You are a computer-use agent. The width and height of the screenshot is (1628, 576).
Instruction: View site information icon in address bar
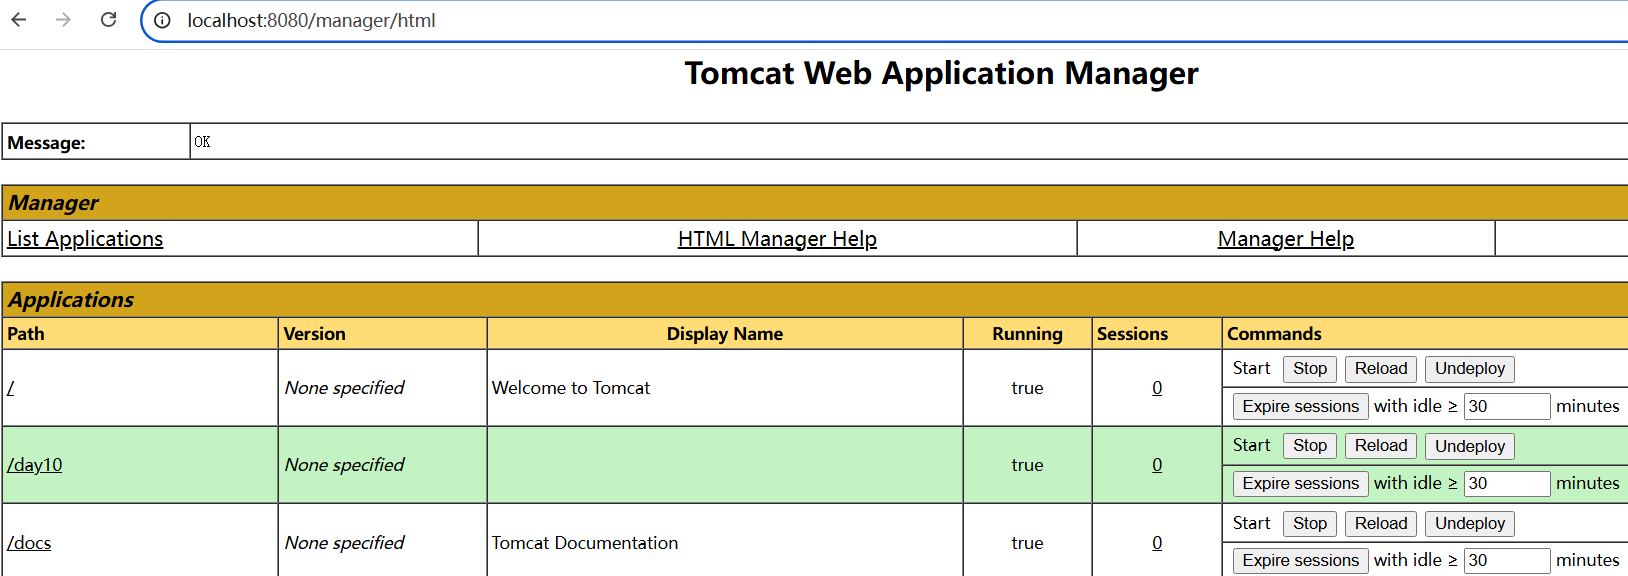click(162, 20)
